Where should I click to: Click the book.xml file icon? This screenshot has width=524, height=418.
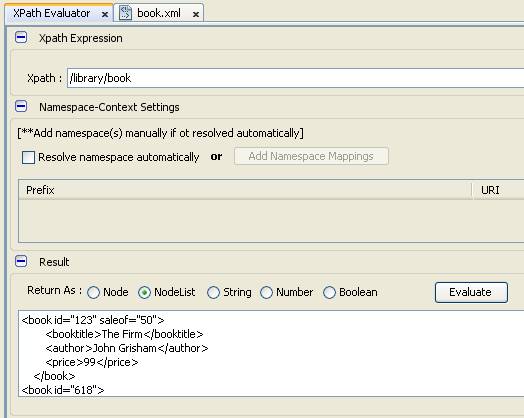(x=125, y=13)
